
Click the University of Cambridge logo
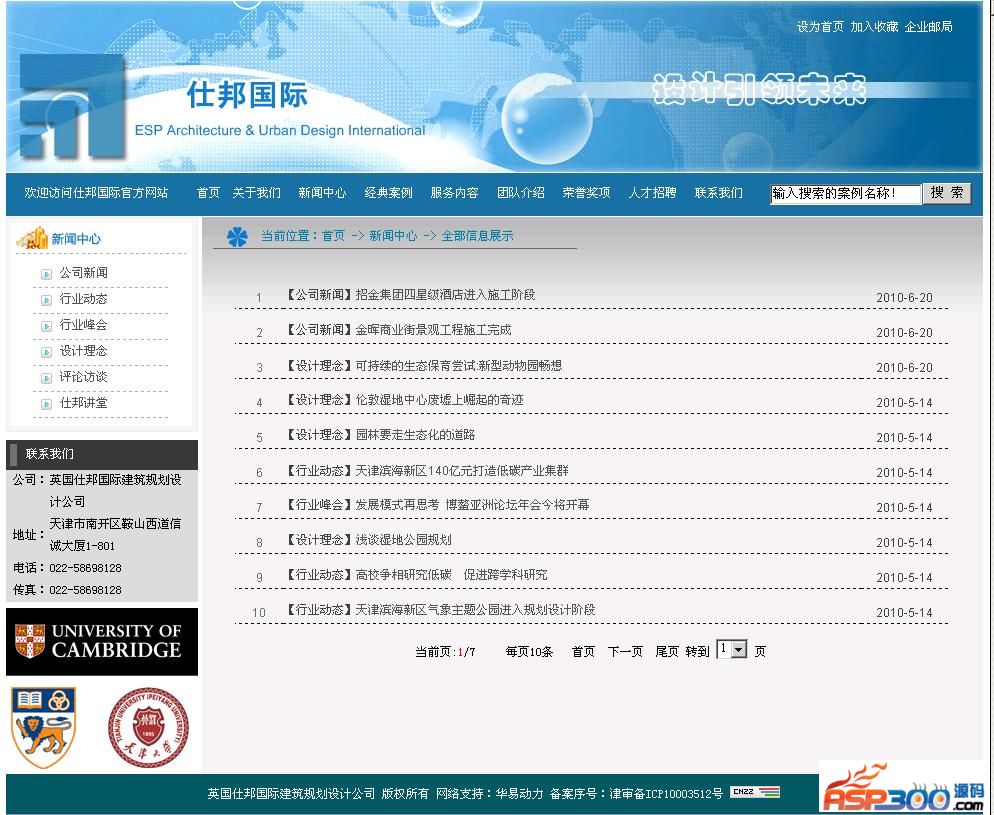click(101, 641)
